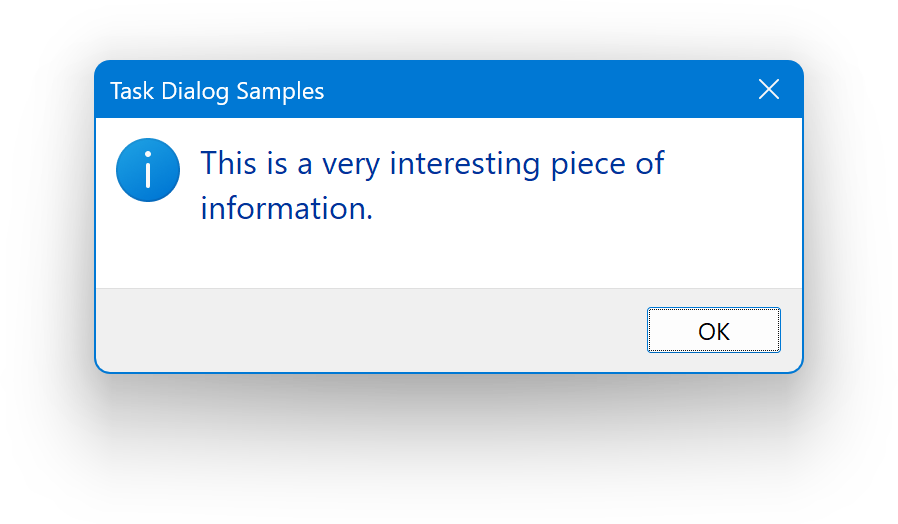Click the empty title bar area

[540, 90]
